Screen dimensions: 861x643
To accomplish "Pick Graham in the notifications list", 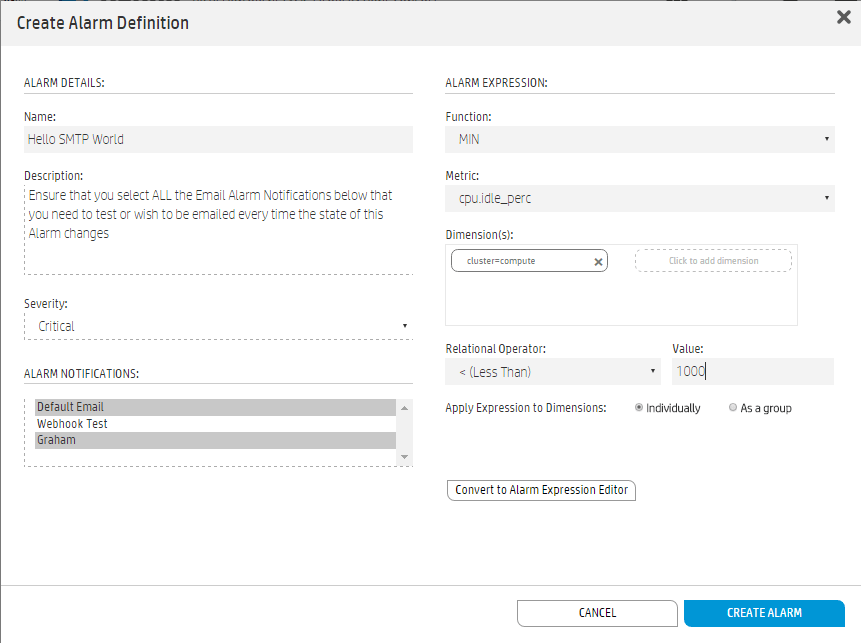I will coord(215,440).
